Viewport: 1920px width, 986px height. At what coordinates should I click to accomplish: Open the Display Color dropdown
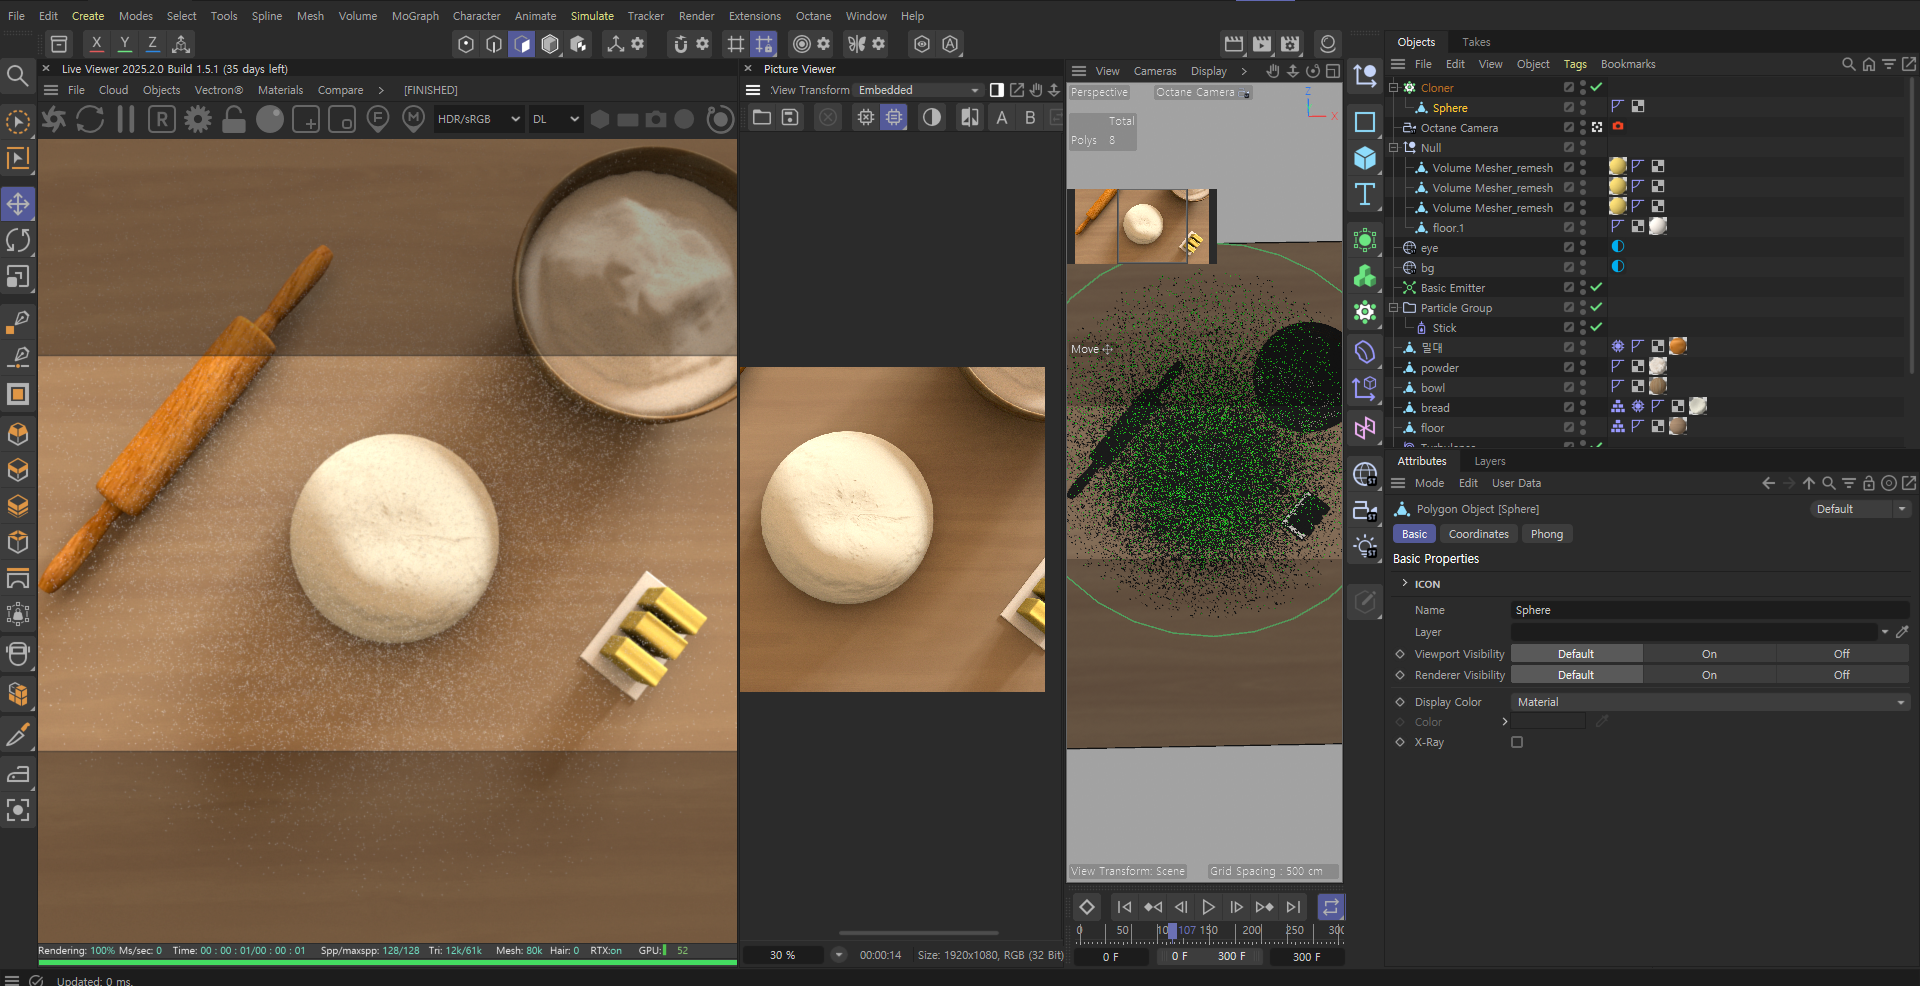point(1708,702)
